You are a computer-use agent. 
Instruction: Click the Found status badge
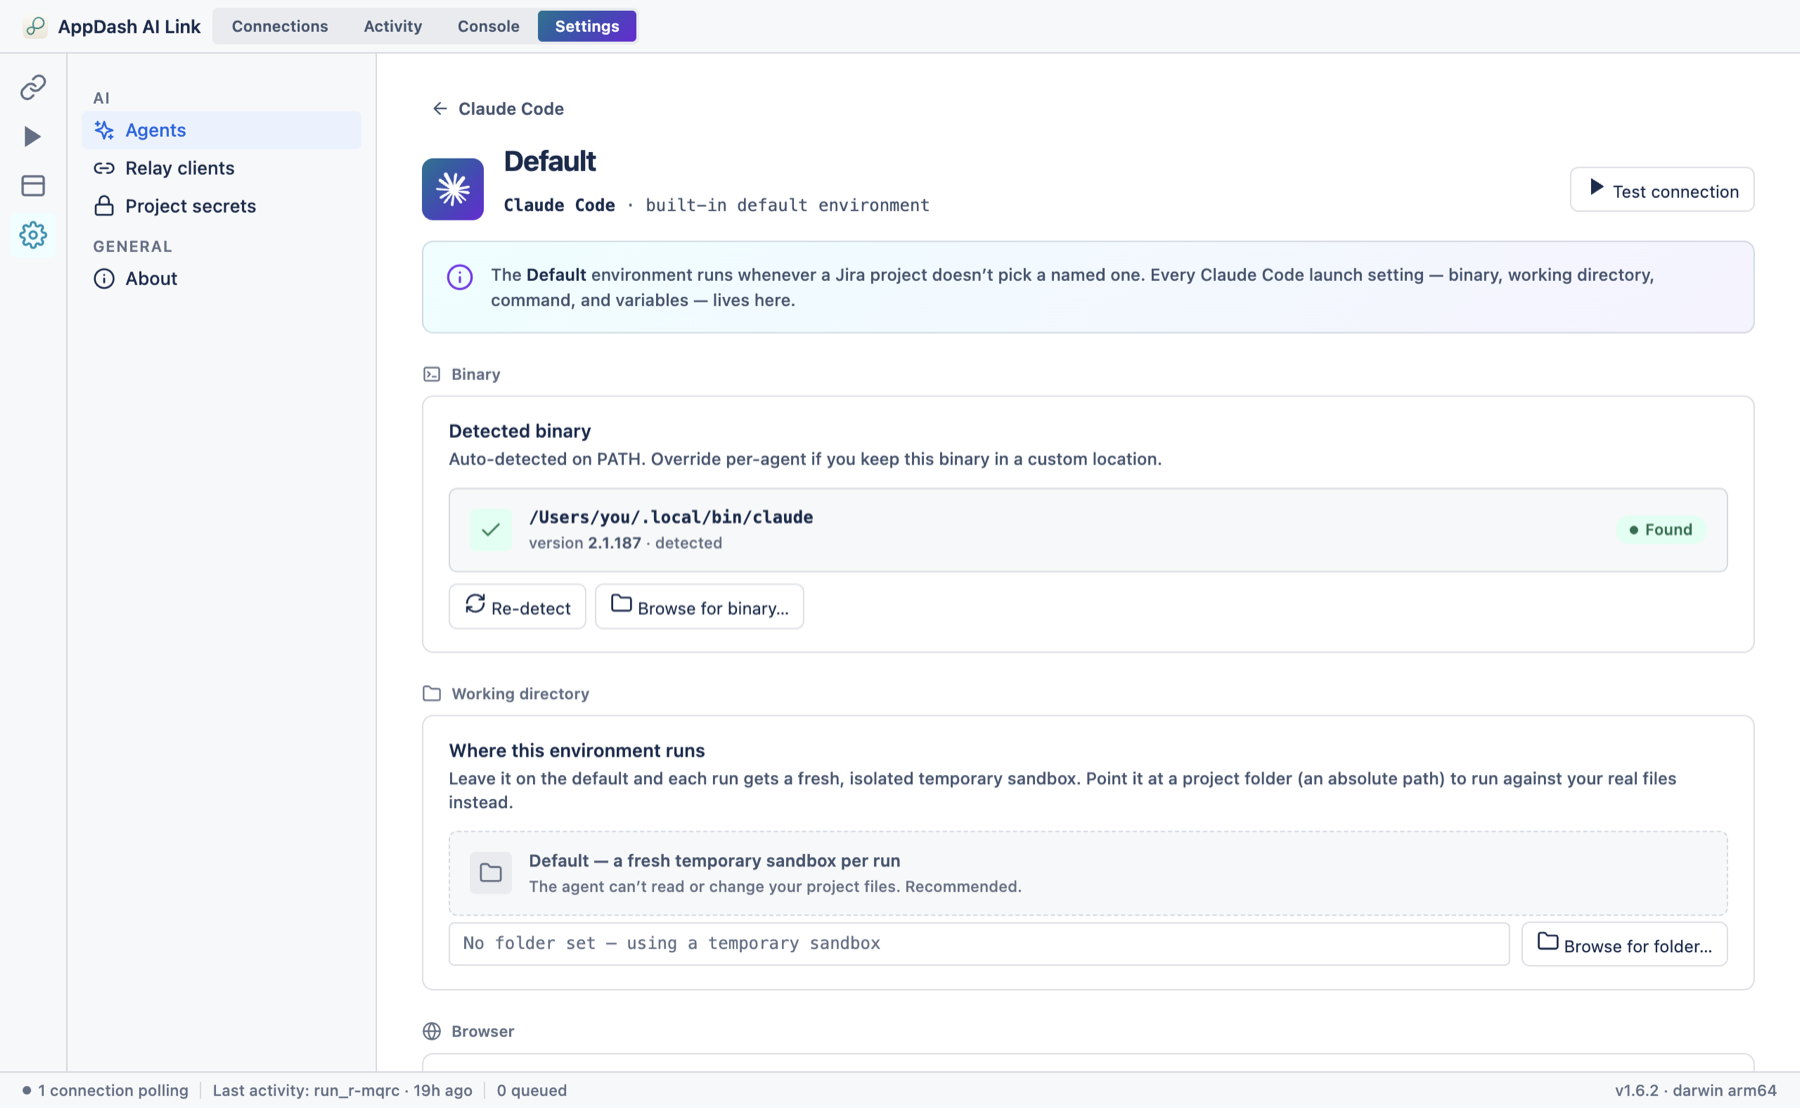tap(1661, 529)
